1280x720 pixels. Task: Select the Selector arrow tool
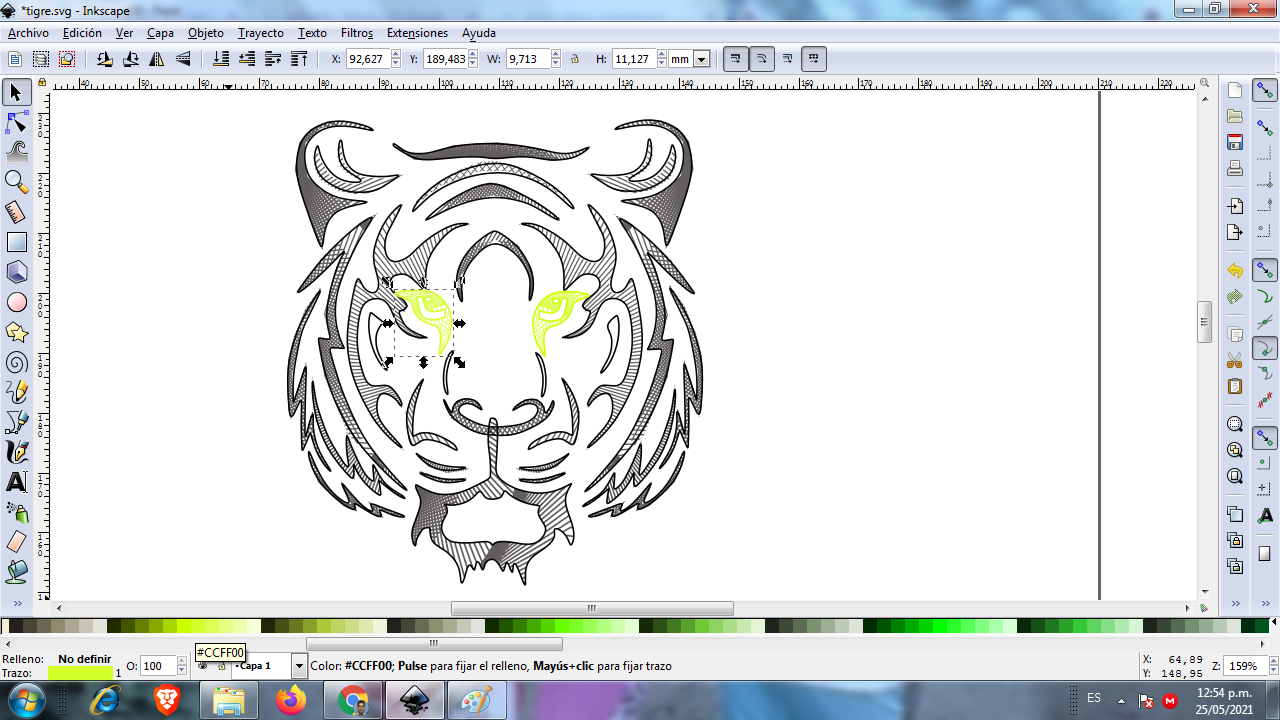tap(16, 93)
